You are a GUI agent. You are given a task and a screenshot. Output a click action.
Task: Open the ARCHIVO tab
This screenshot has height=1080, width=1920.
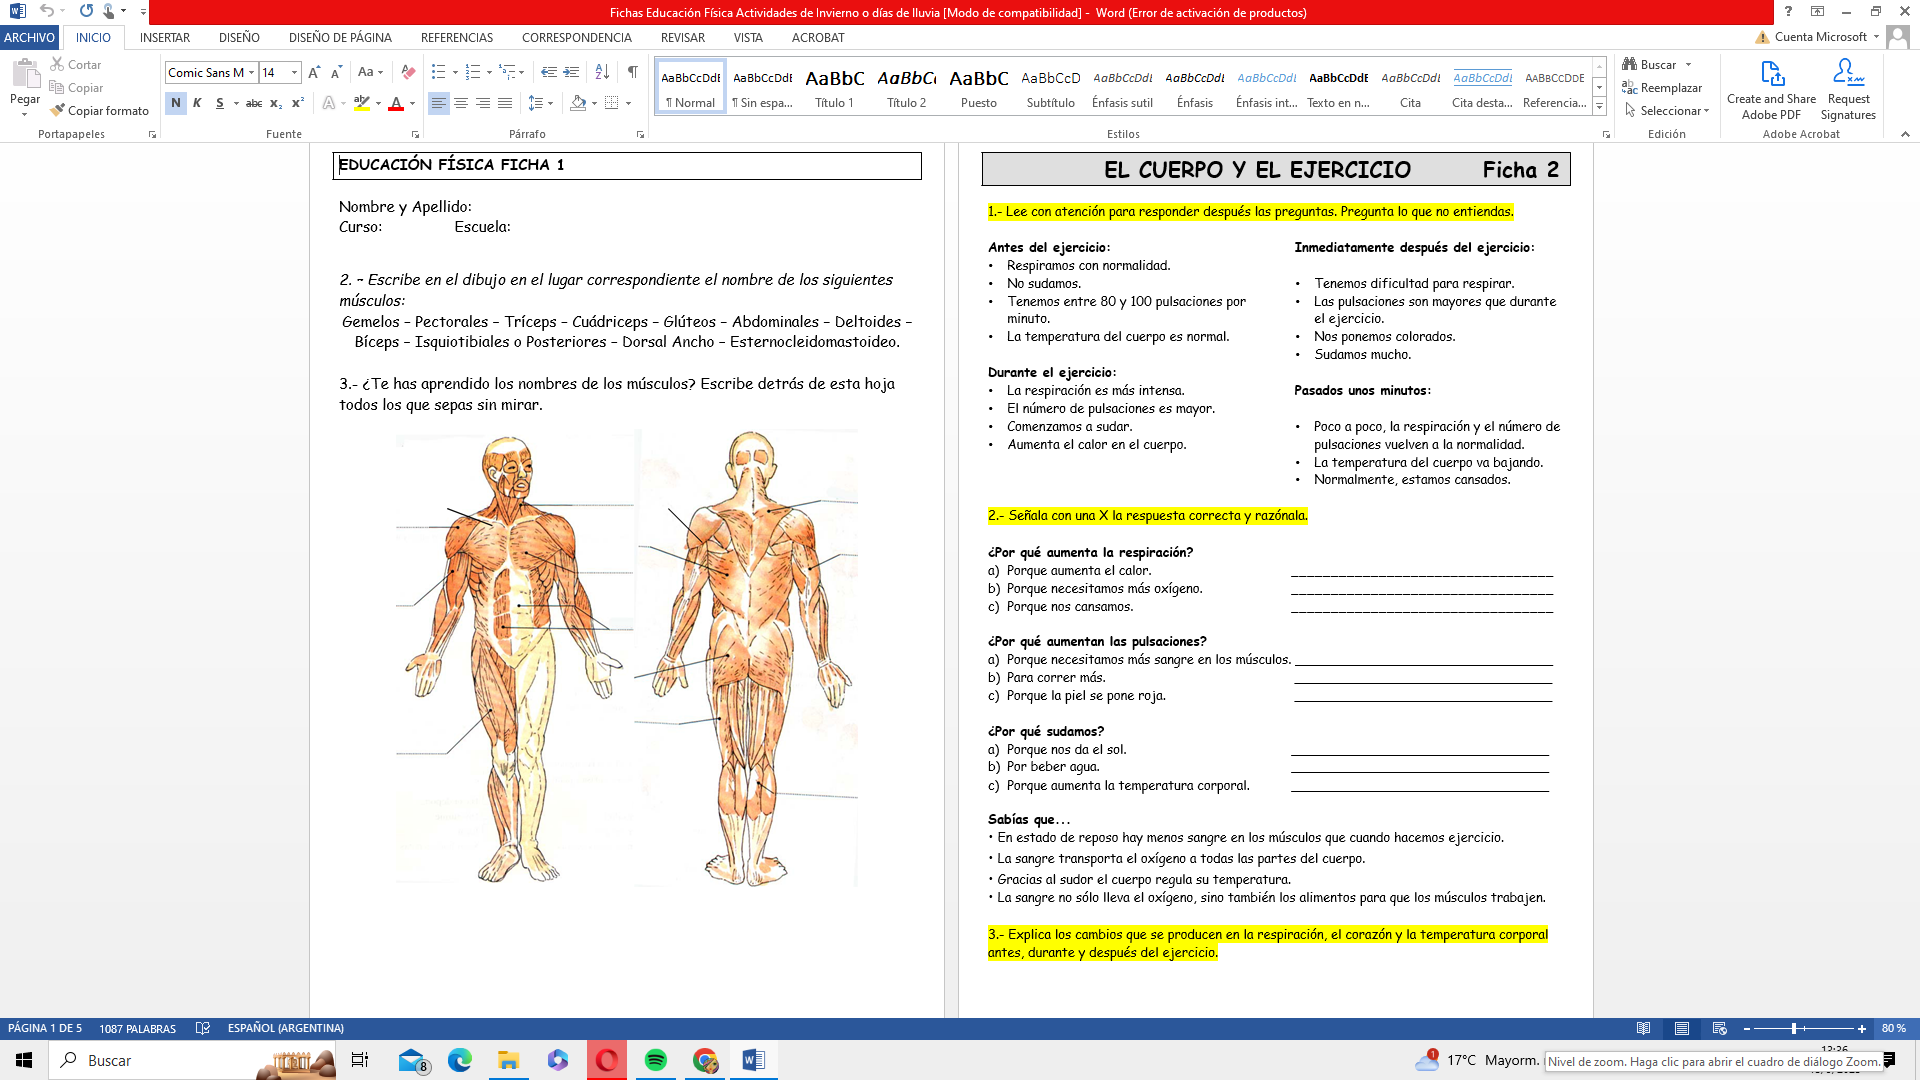30,37
